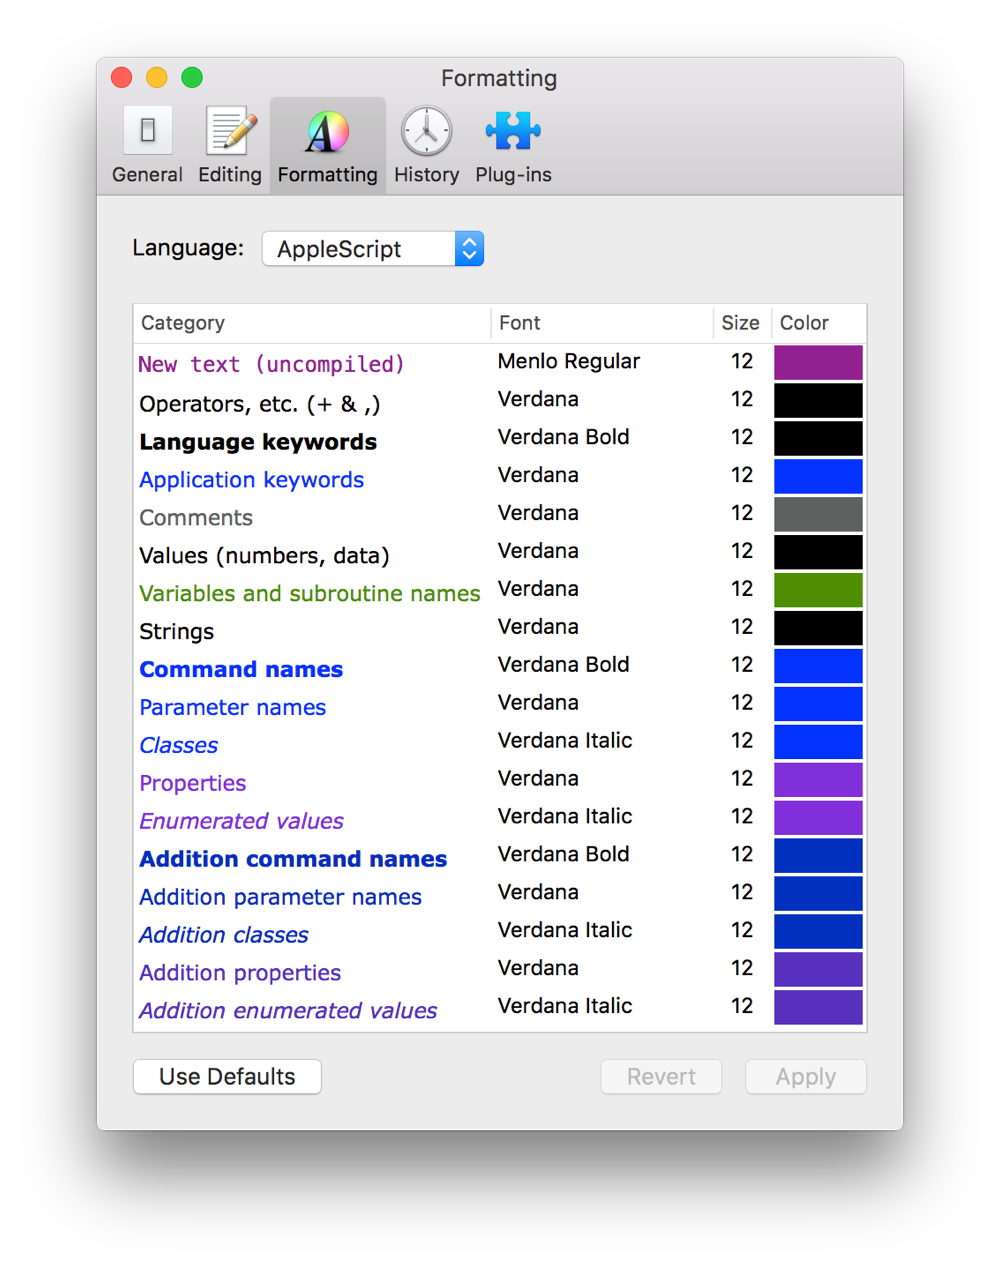The image size is (1000, 1273).
Task: Select the Language keywords row
Action: point(258,442)
